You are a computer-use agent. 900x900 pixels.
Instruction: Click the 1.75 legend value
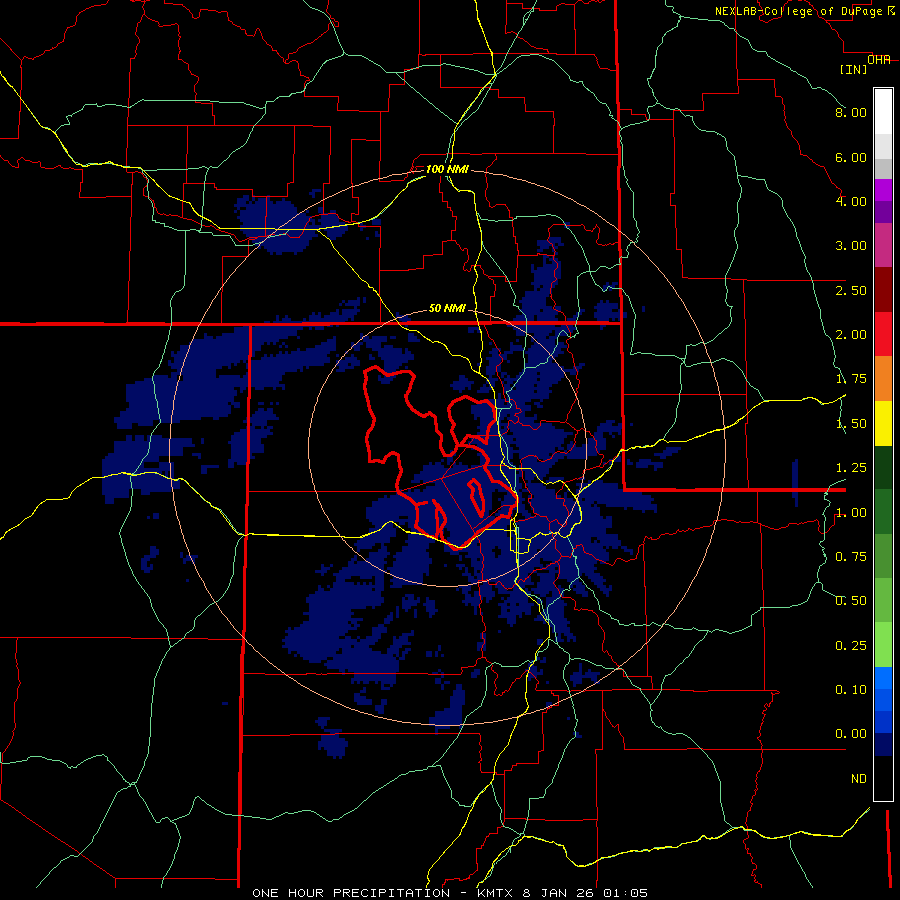(851, 379)
